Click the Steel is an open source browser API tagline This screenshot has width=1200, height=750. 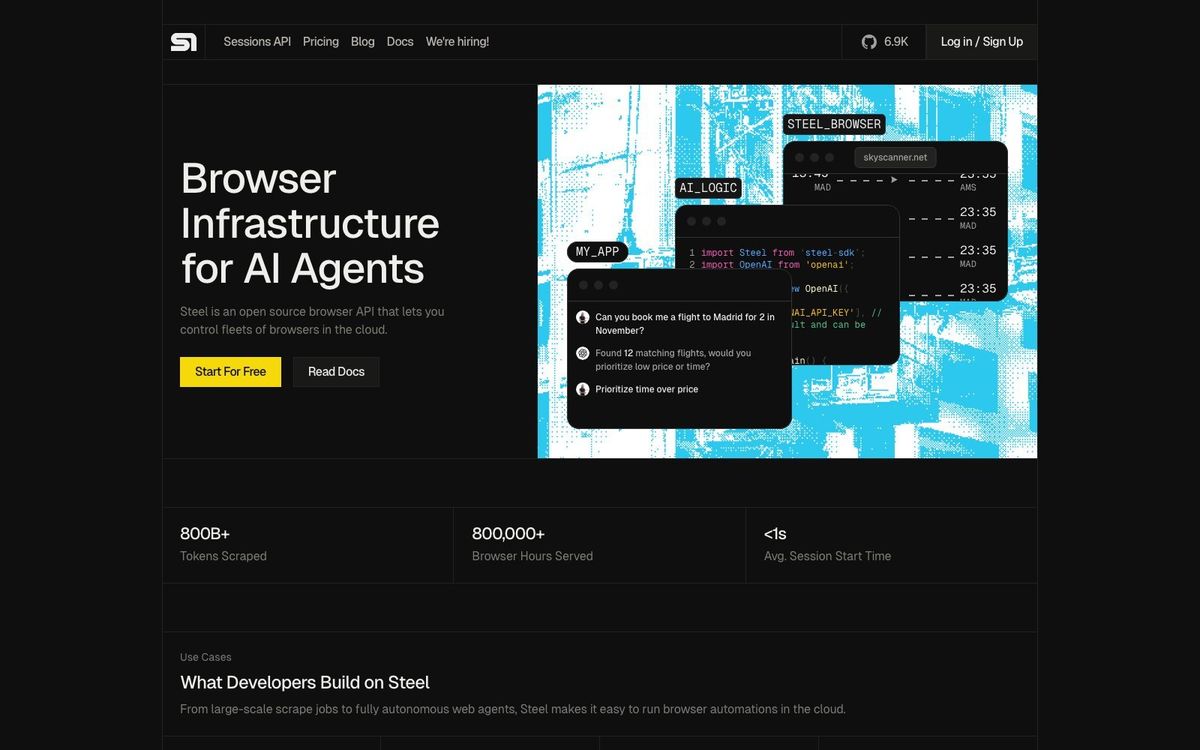tap(312, 320)
